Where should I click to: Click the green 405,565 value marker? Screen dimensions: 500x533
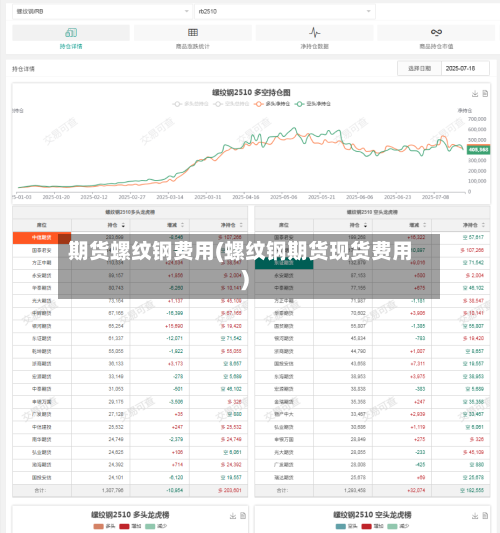(479, 150)
